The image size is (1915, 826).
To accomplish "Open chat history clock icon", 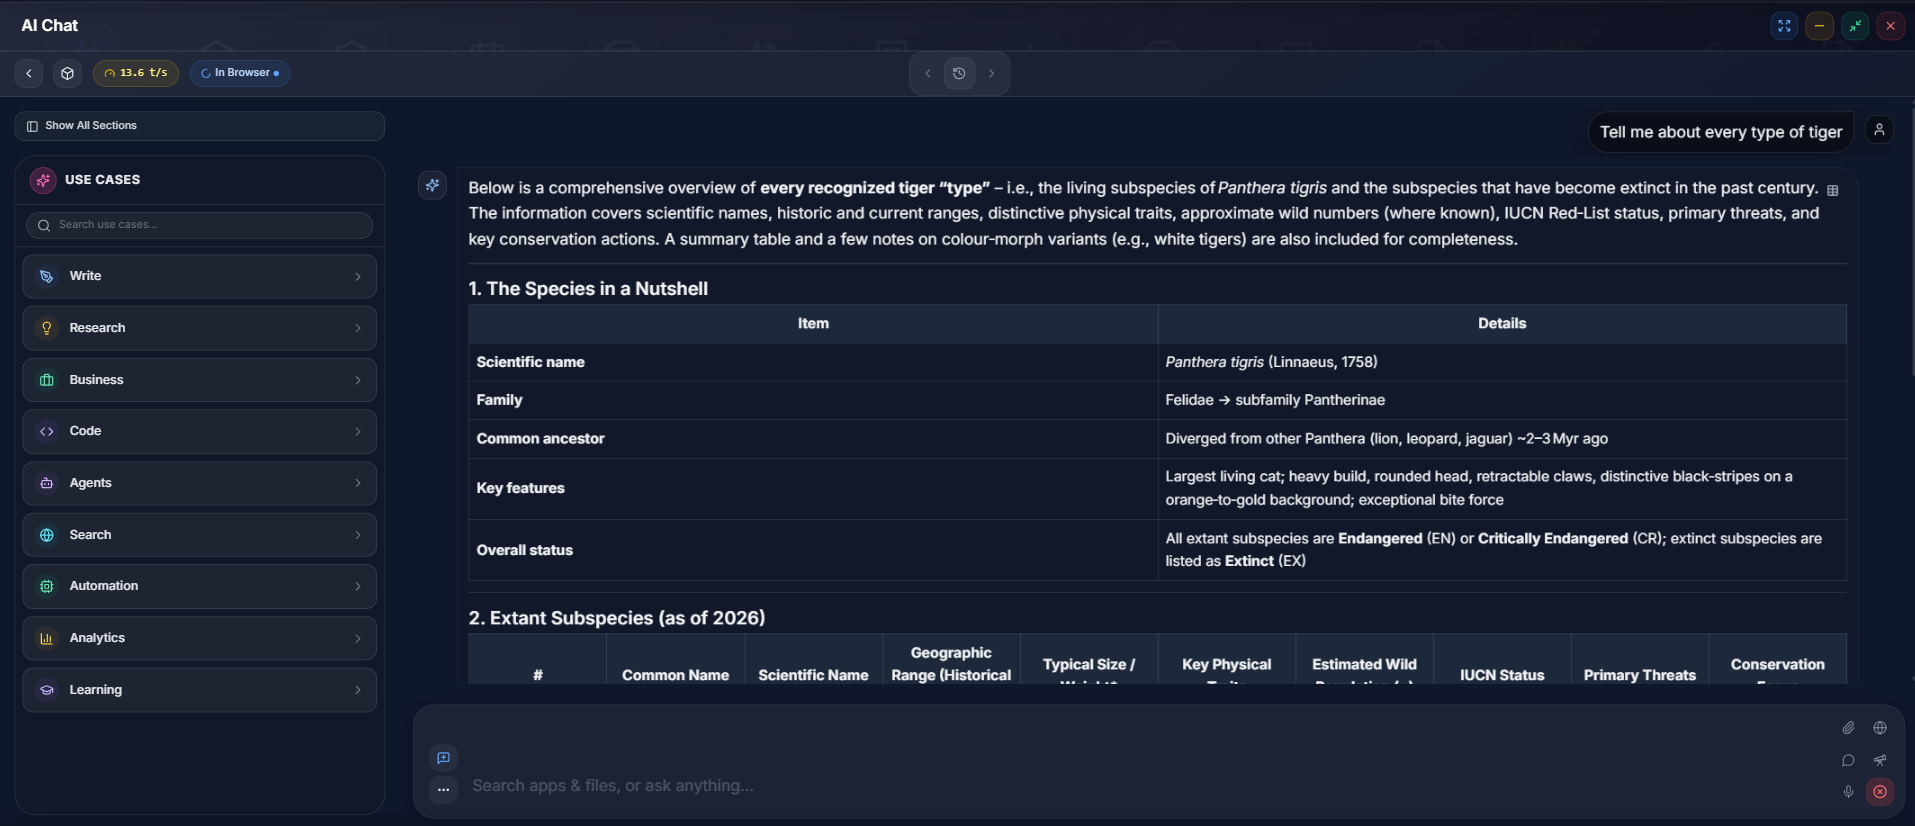I will (959, 73).
